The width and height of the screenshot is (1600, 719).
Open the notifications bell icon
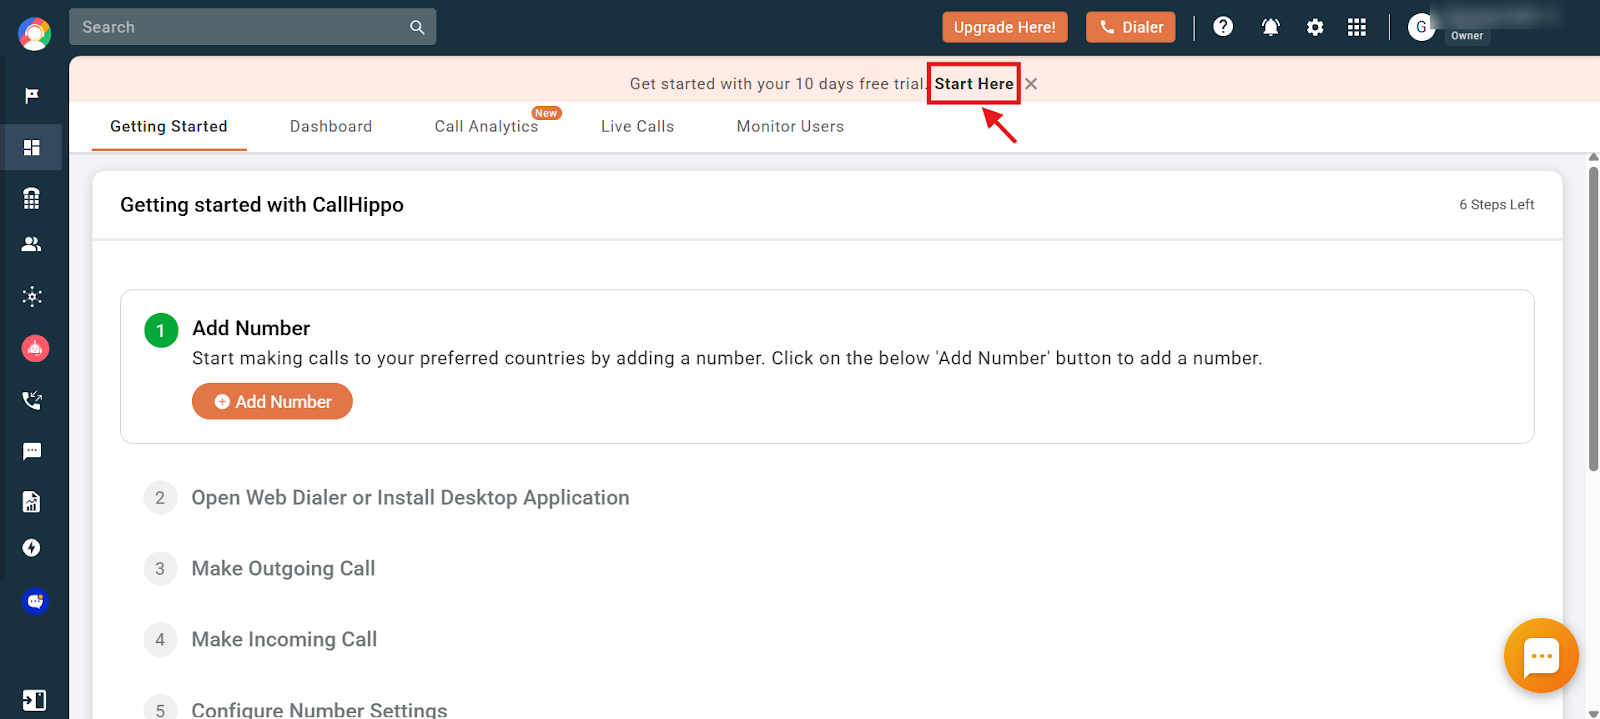tap(1270, 27)
